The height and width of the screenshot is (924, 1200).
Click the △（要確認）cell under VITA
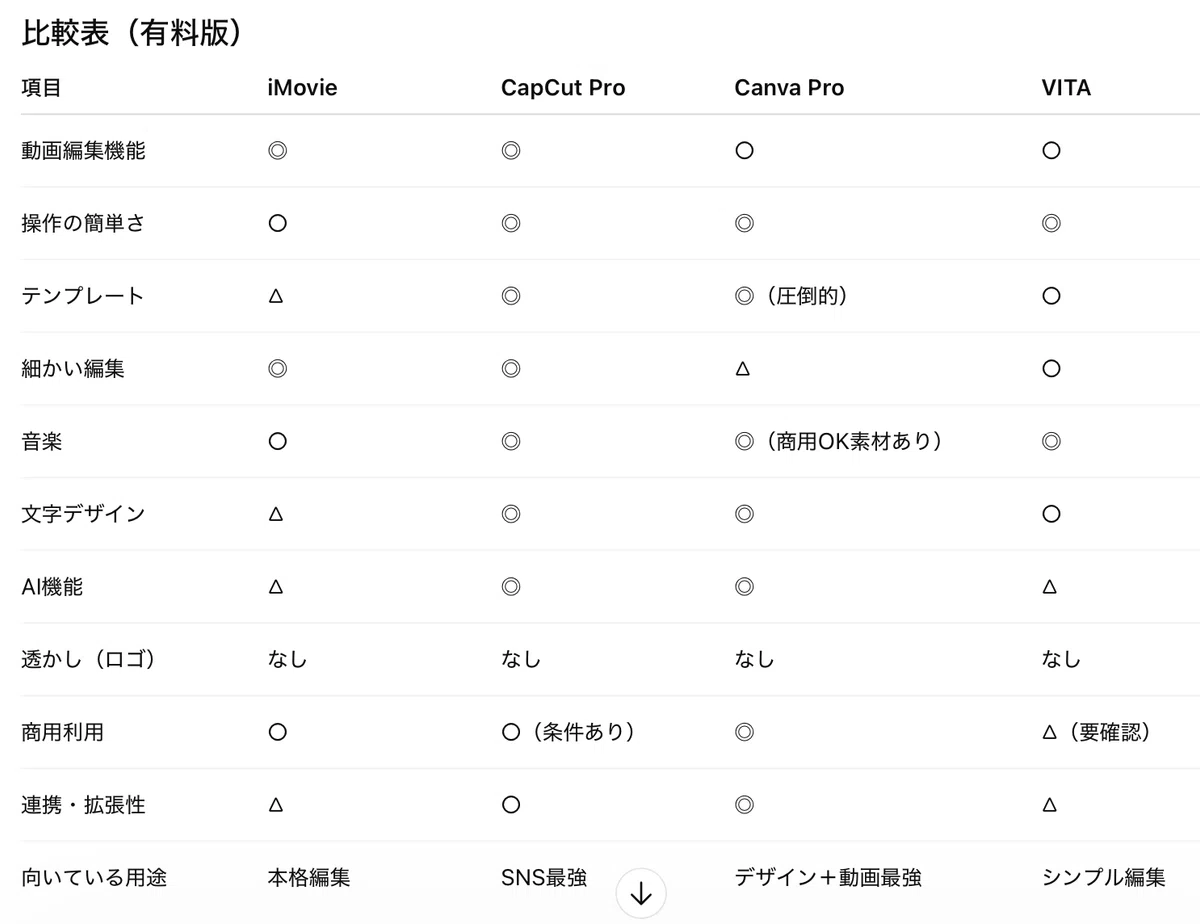(x=1096, y=732)
